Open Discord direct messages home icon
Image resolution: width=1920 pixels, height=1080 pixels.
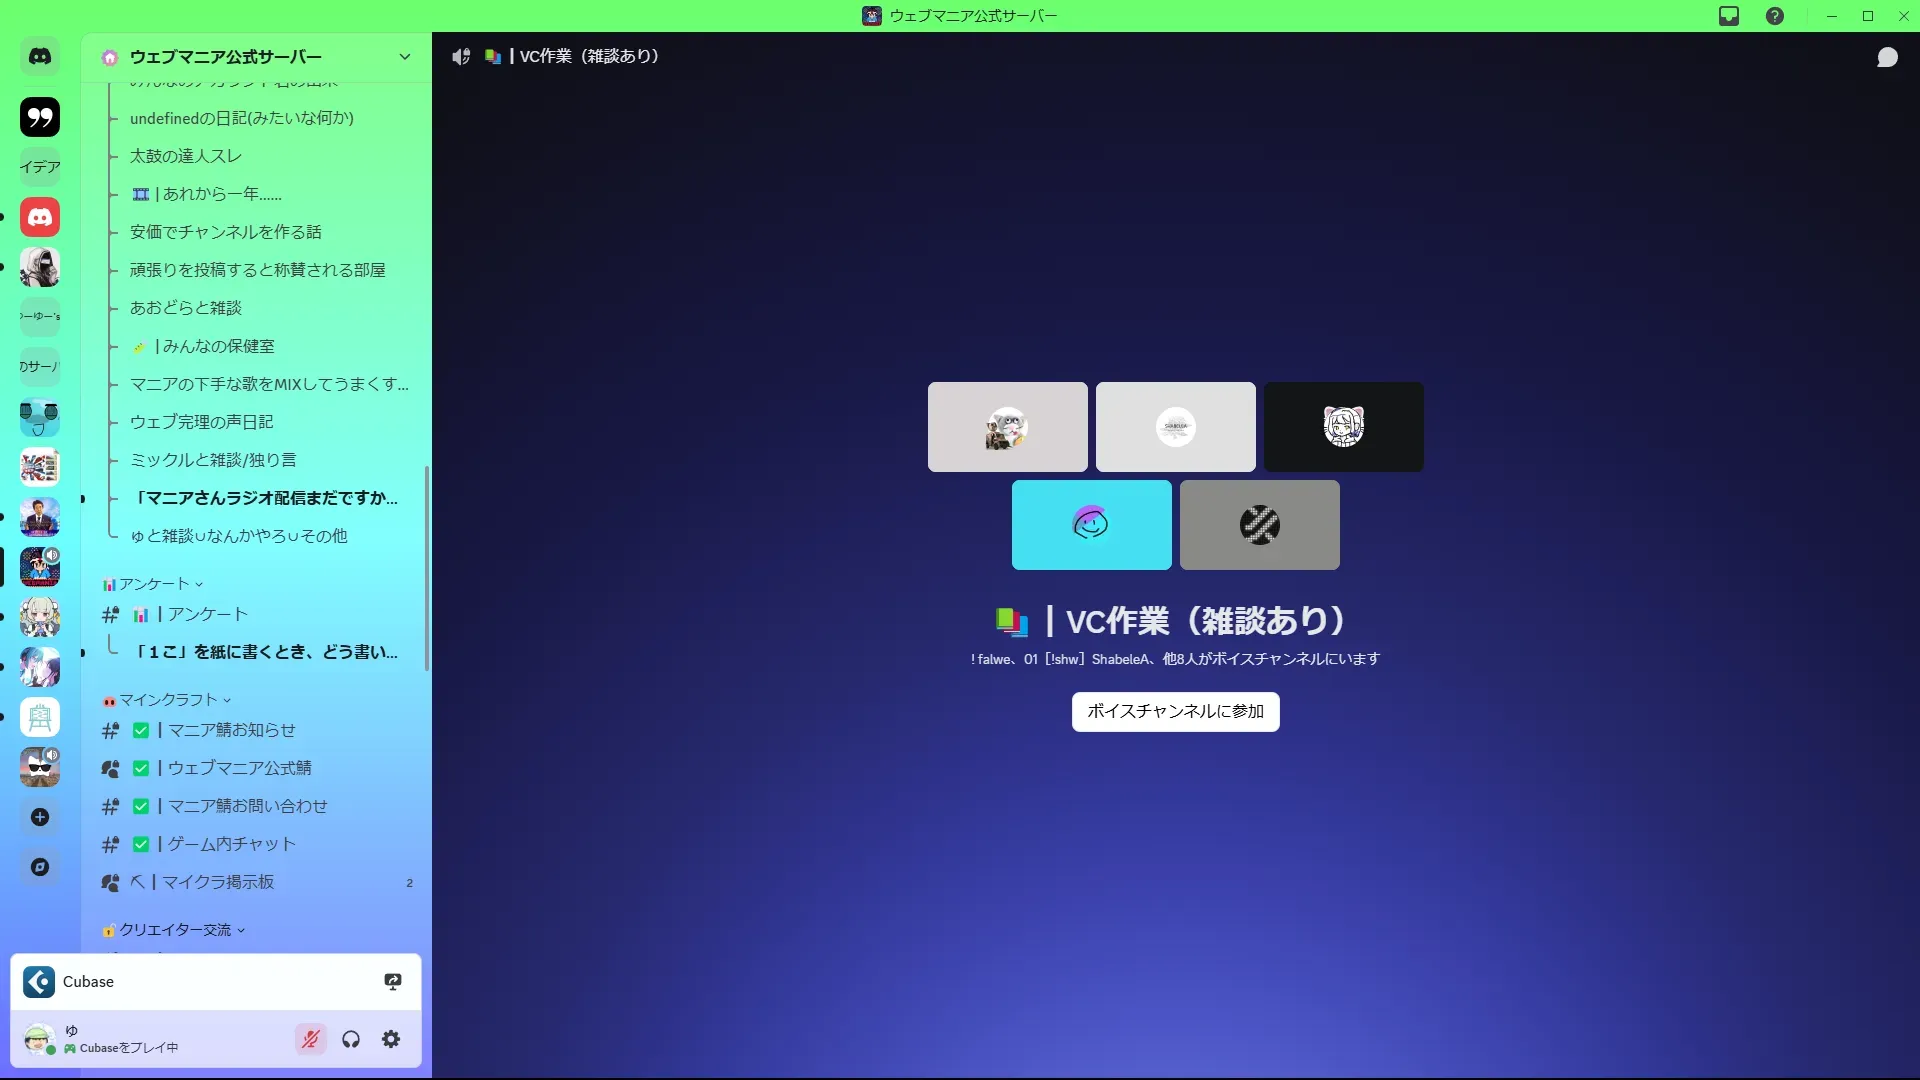(x=40, y=57)
